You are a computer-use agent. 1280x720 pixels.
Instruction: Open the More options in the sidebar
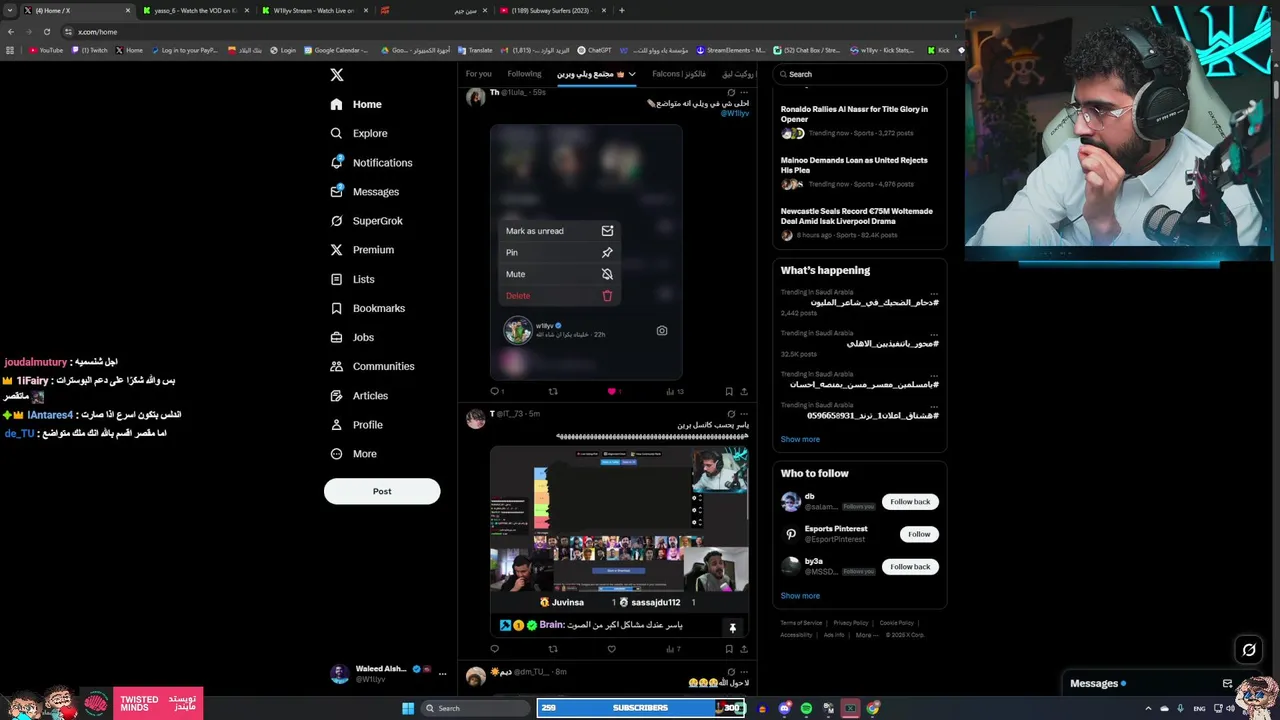pos(353,454)
